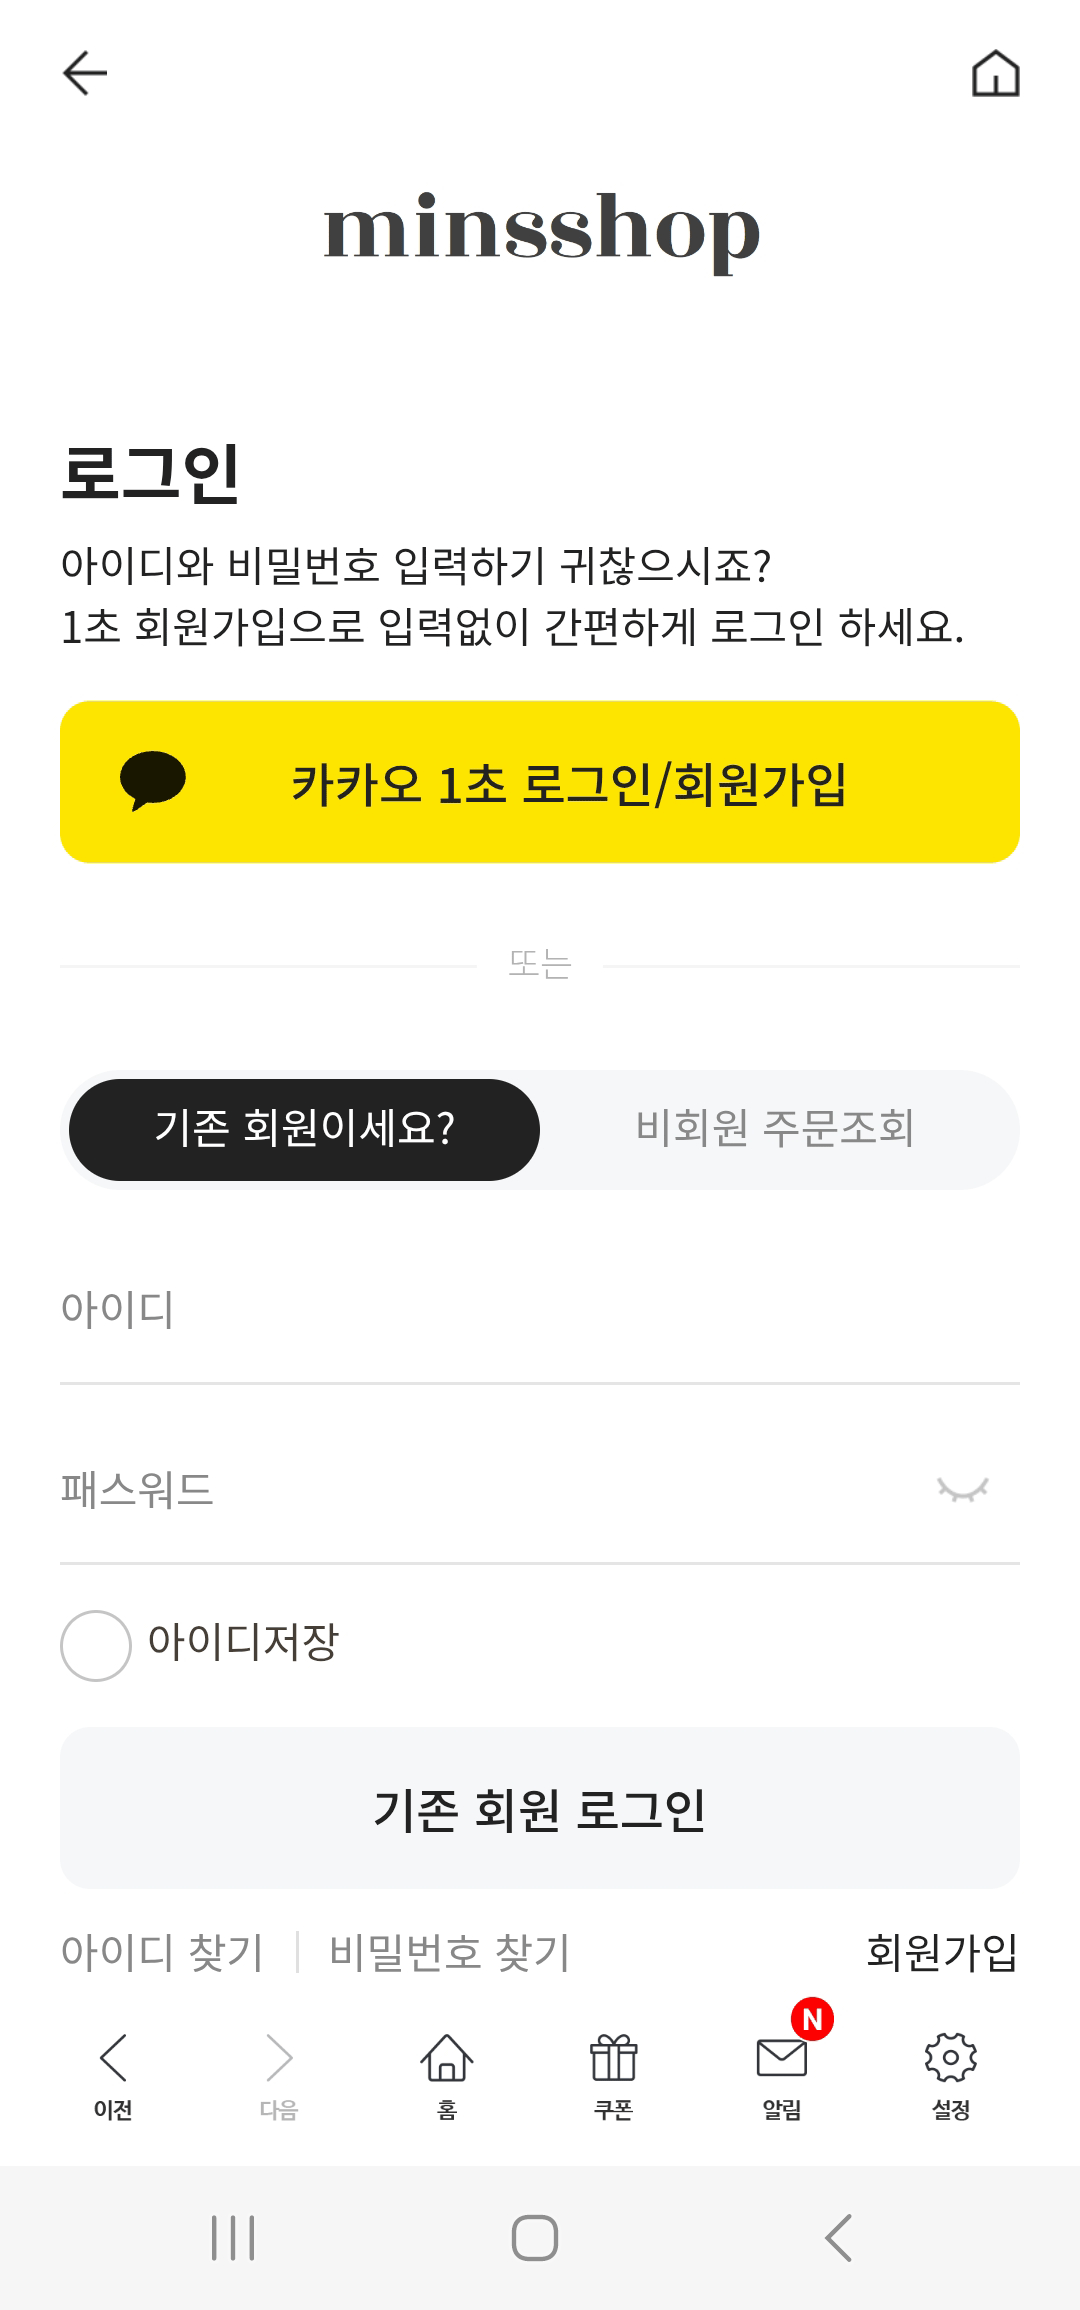The height and width of the screenshot is (2310, 1080).
Task: Tap the Android recent apps button
Action: pyautogui.click(x=233, y=2238)
